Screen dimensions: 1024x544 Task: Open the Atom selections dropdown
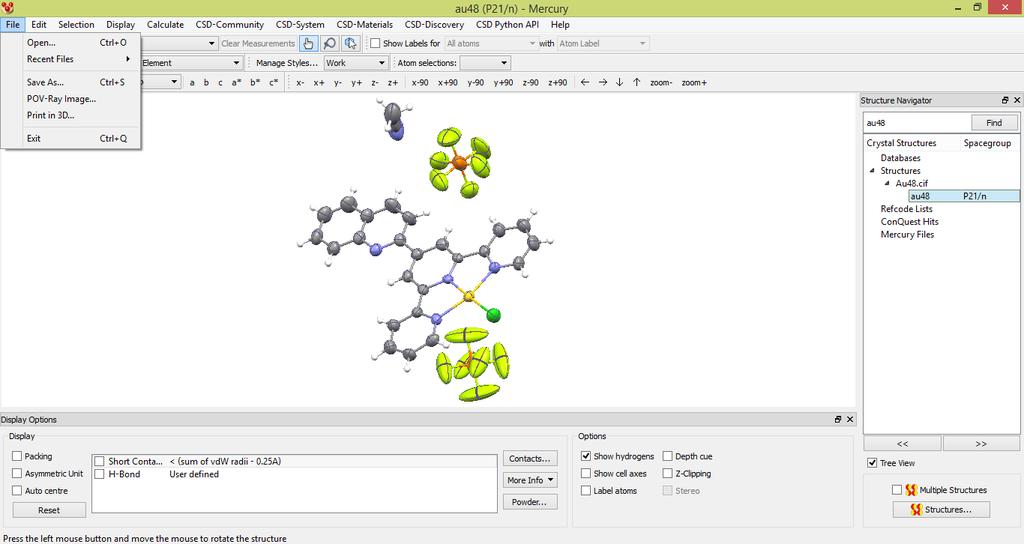pos(485,63)
